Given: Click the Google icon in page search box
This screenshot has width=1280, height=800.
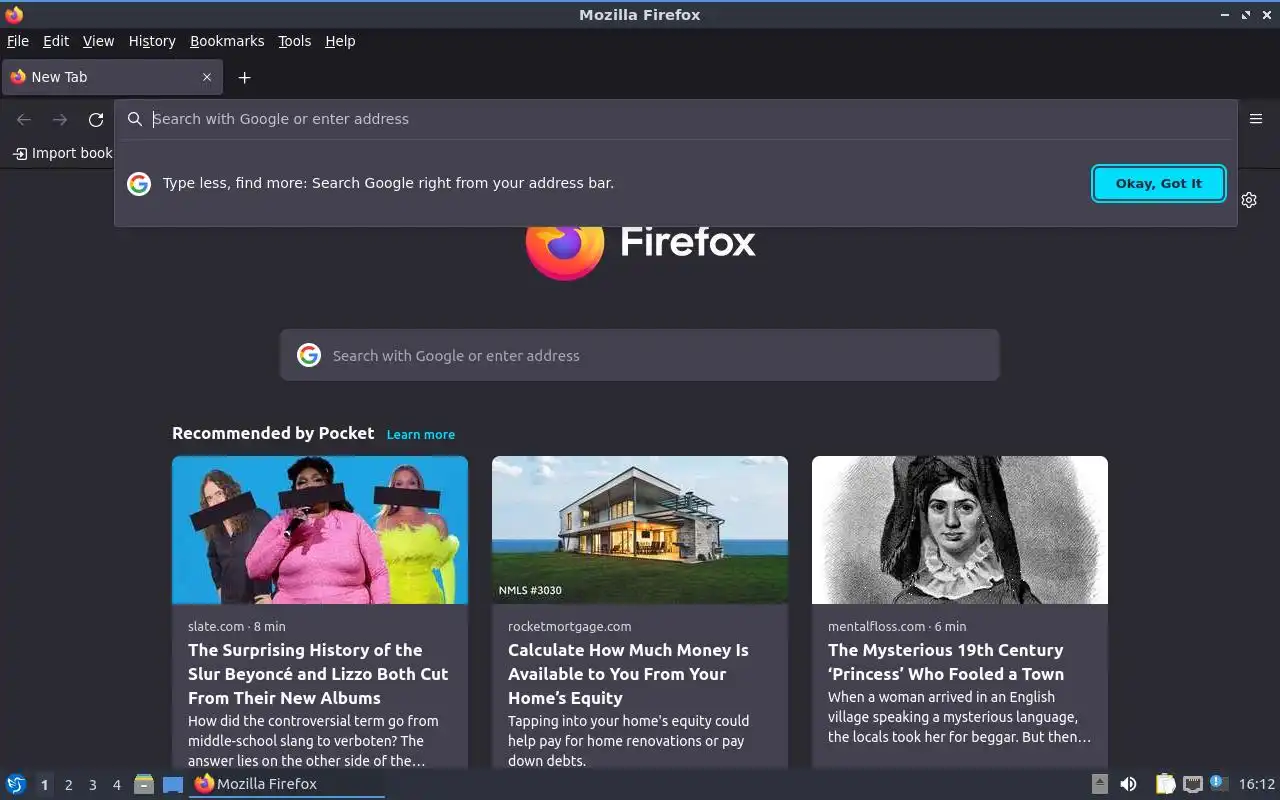Looking at the screenshot, I should 309,355.
